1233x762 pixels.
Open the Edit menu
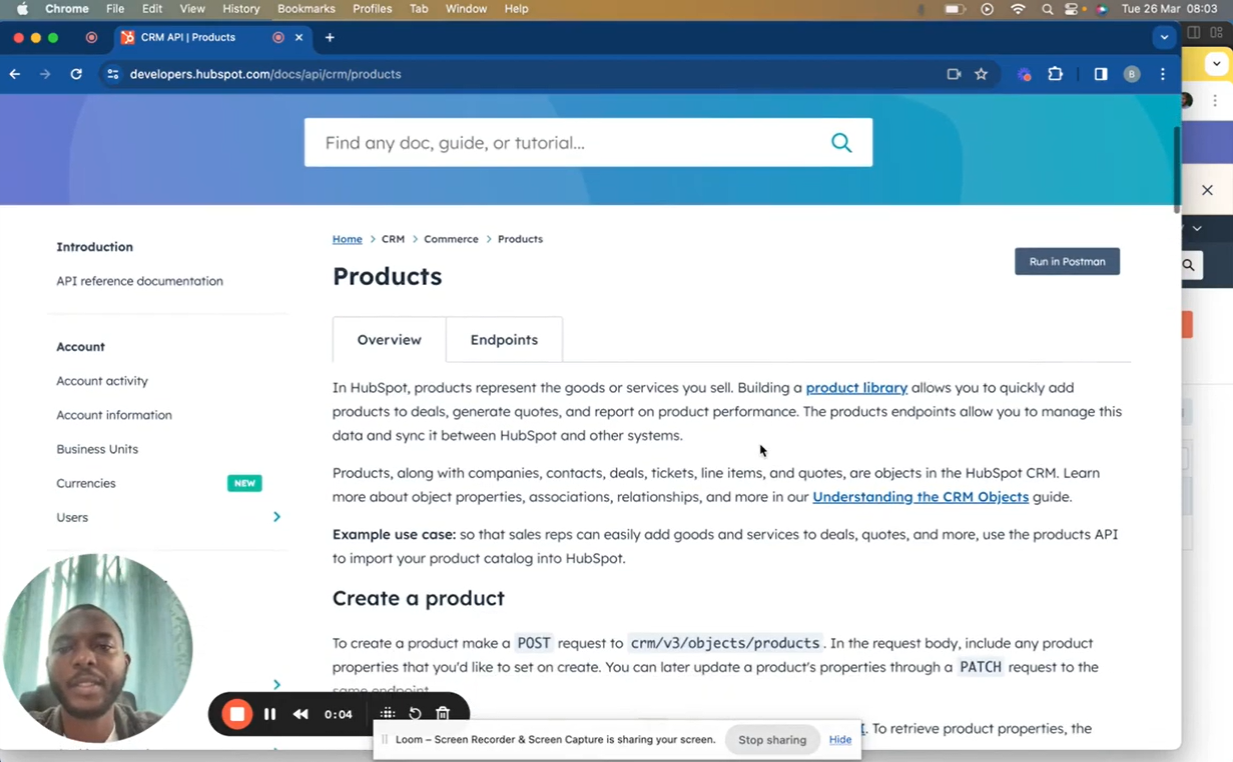coord(152,9)
